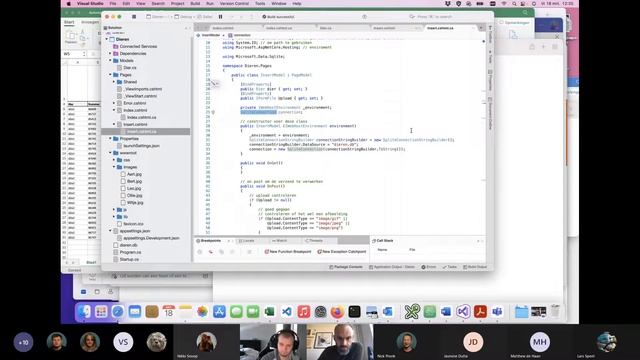Open the Run menu
640x360 pixels.
pyautogui.click(x=210, y=3)
